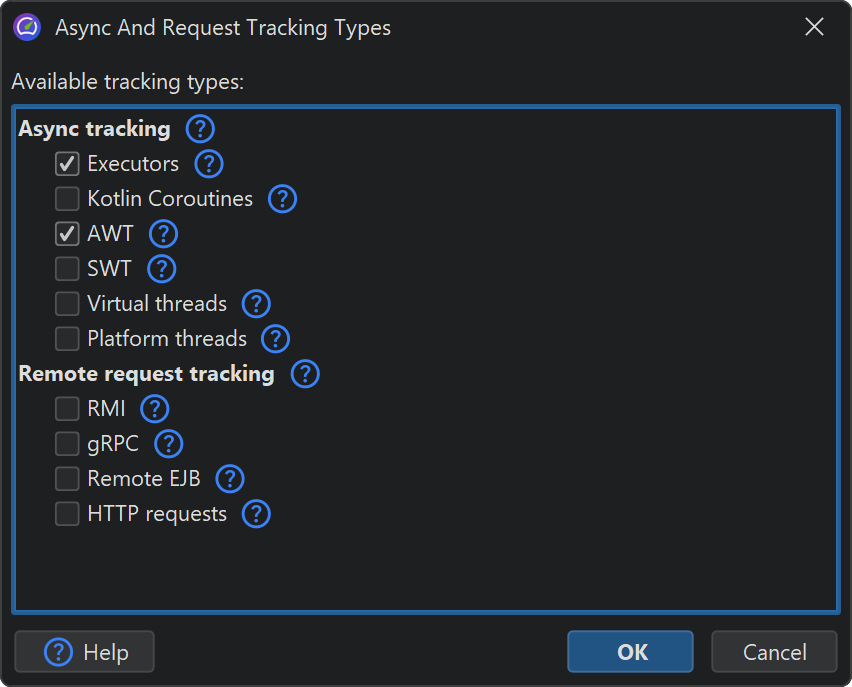
Task: Open the Help button at bottom left
Action: [x=85, y=652]
